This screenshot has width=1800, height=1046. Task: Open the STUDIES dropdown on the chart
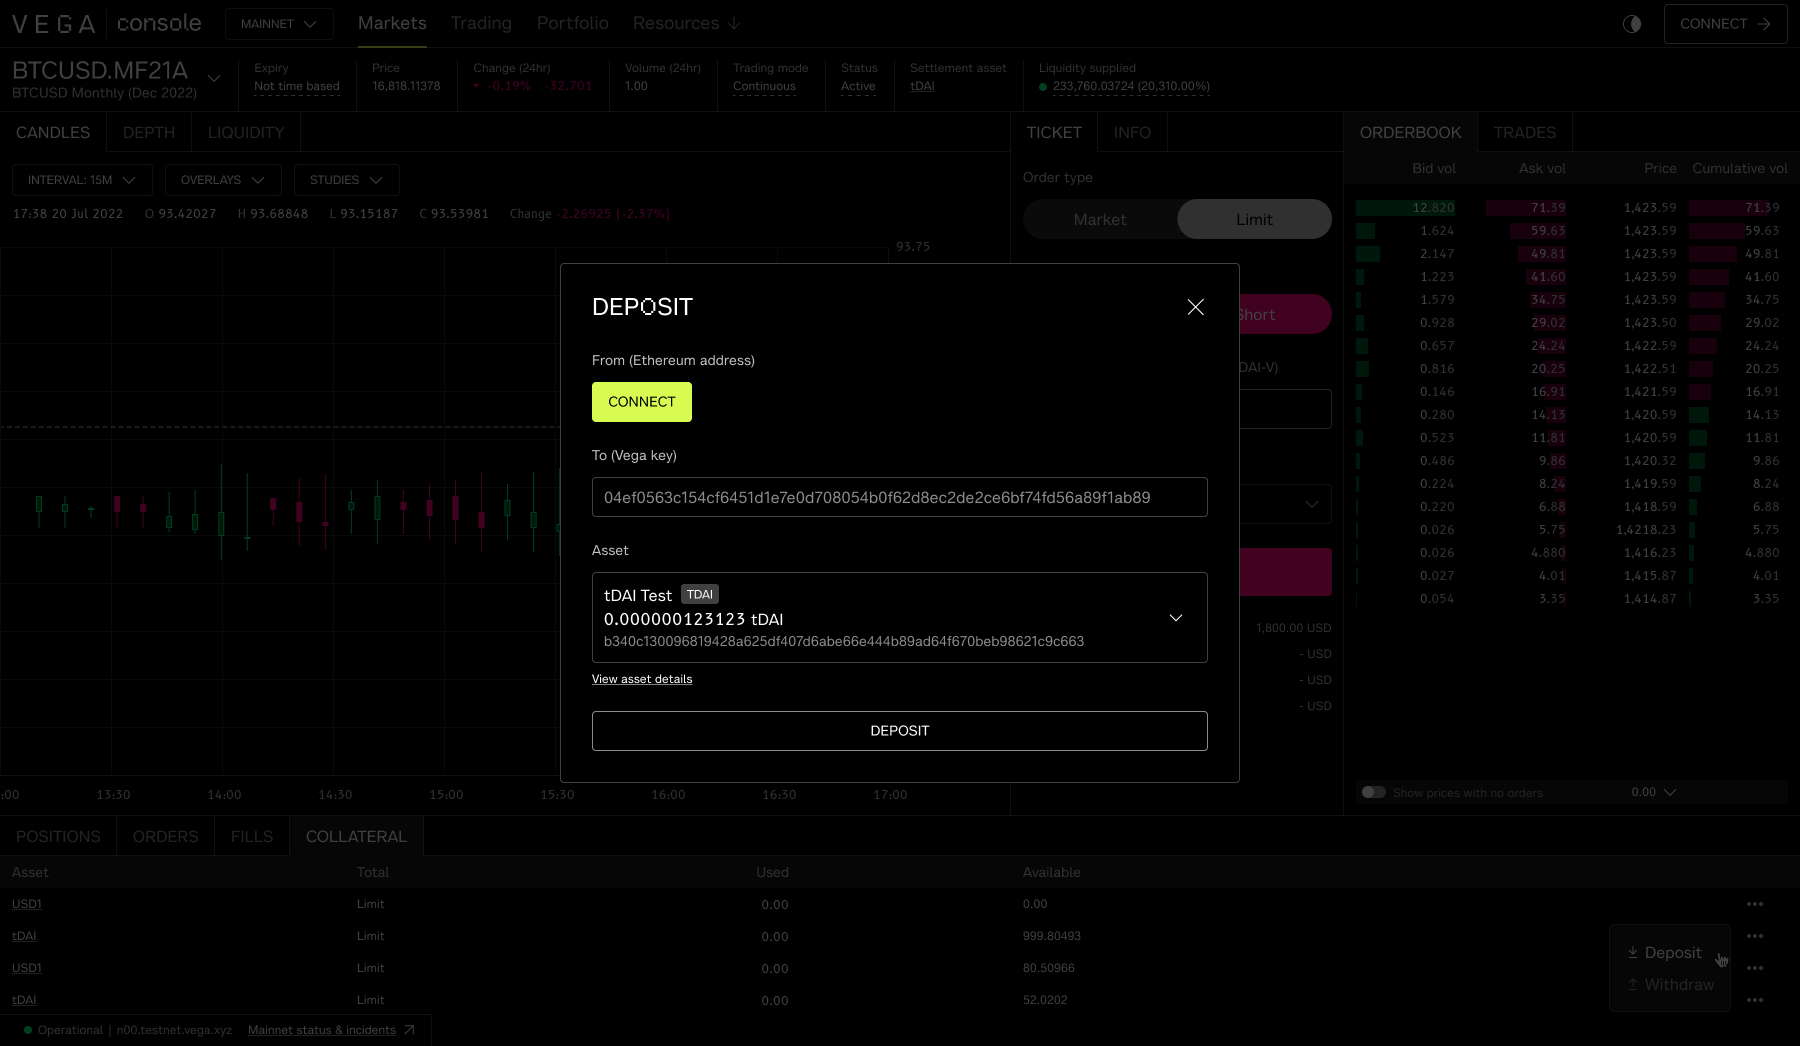point(346,180)
